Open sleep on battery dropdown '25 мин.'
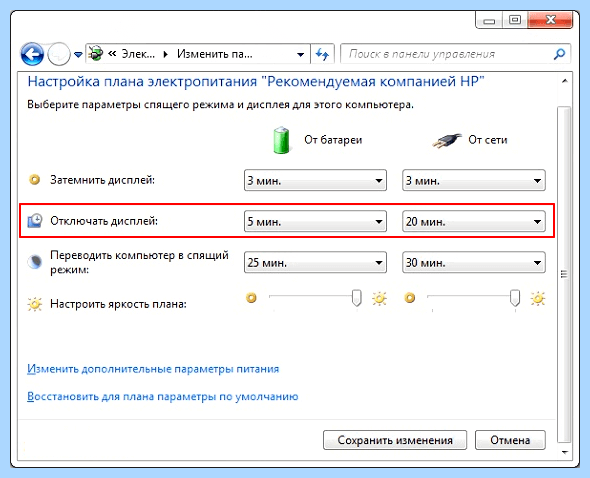590x478 pixels. click(x=315, y=262)
